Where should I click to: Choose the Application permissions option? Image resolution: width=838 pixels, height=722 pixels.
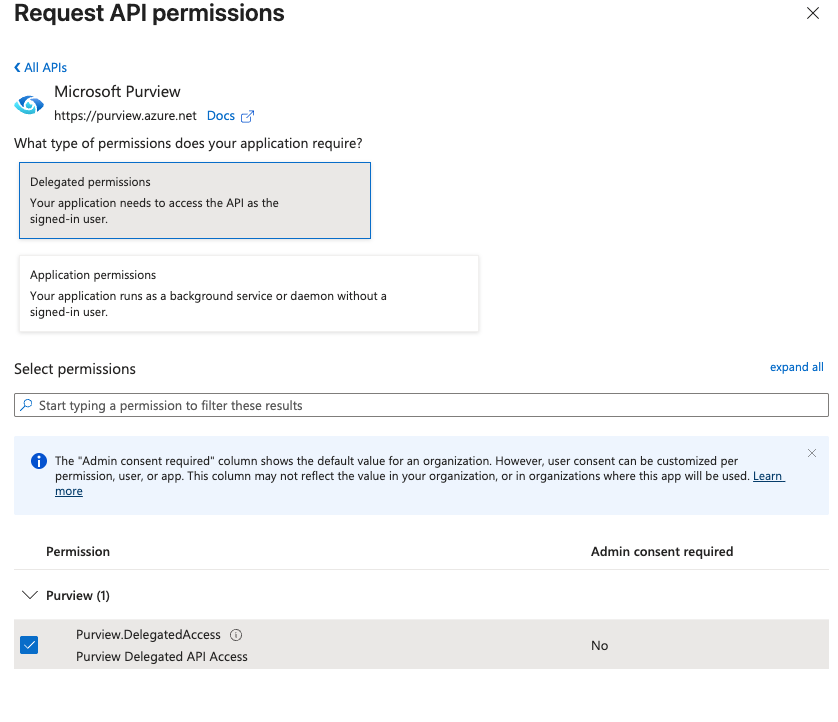[x=249, y=293]
